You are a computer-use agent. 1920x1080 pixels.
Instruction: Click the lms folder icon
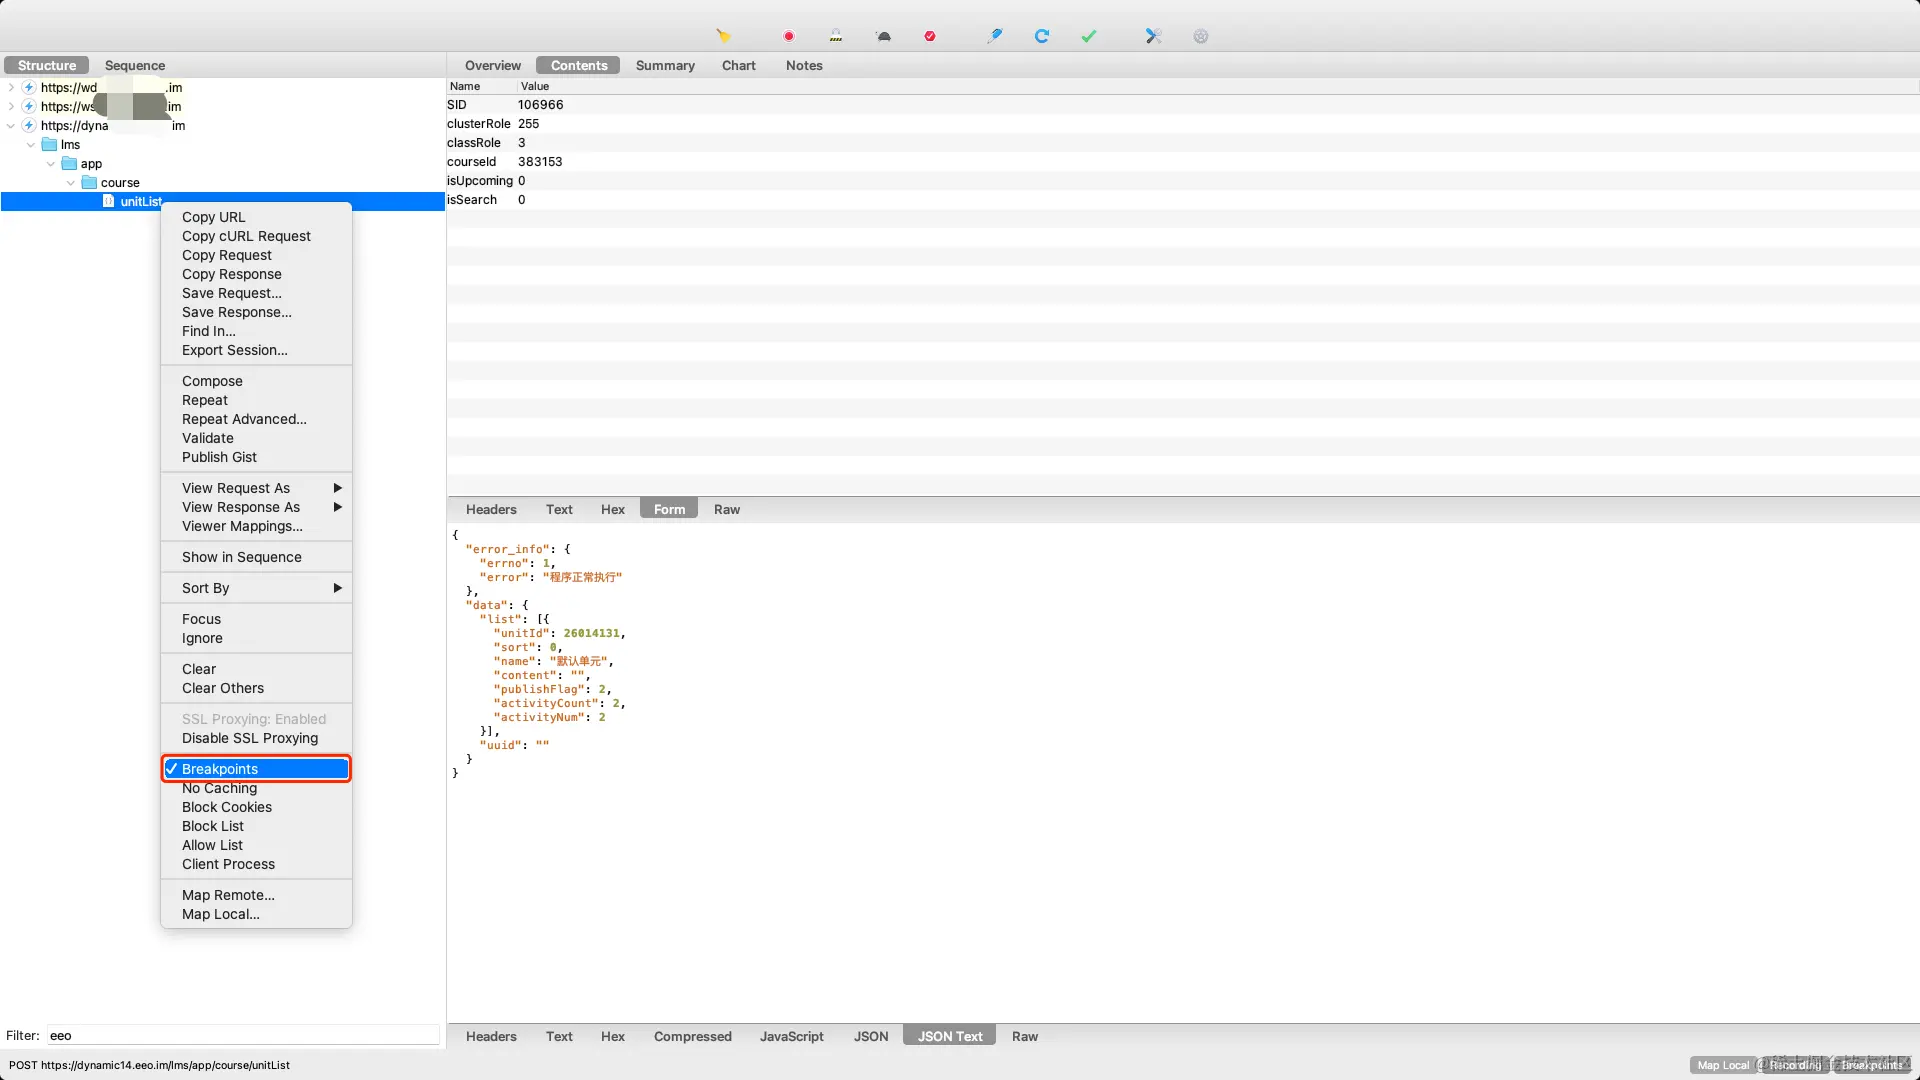tap(49, 145)
